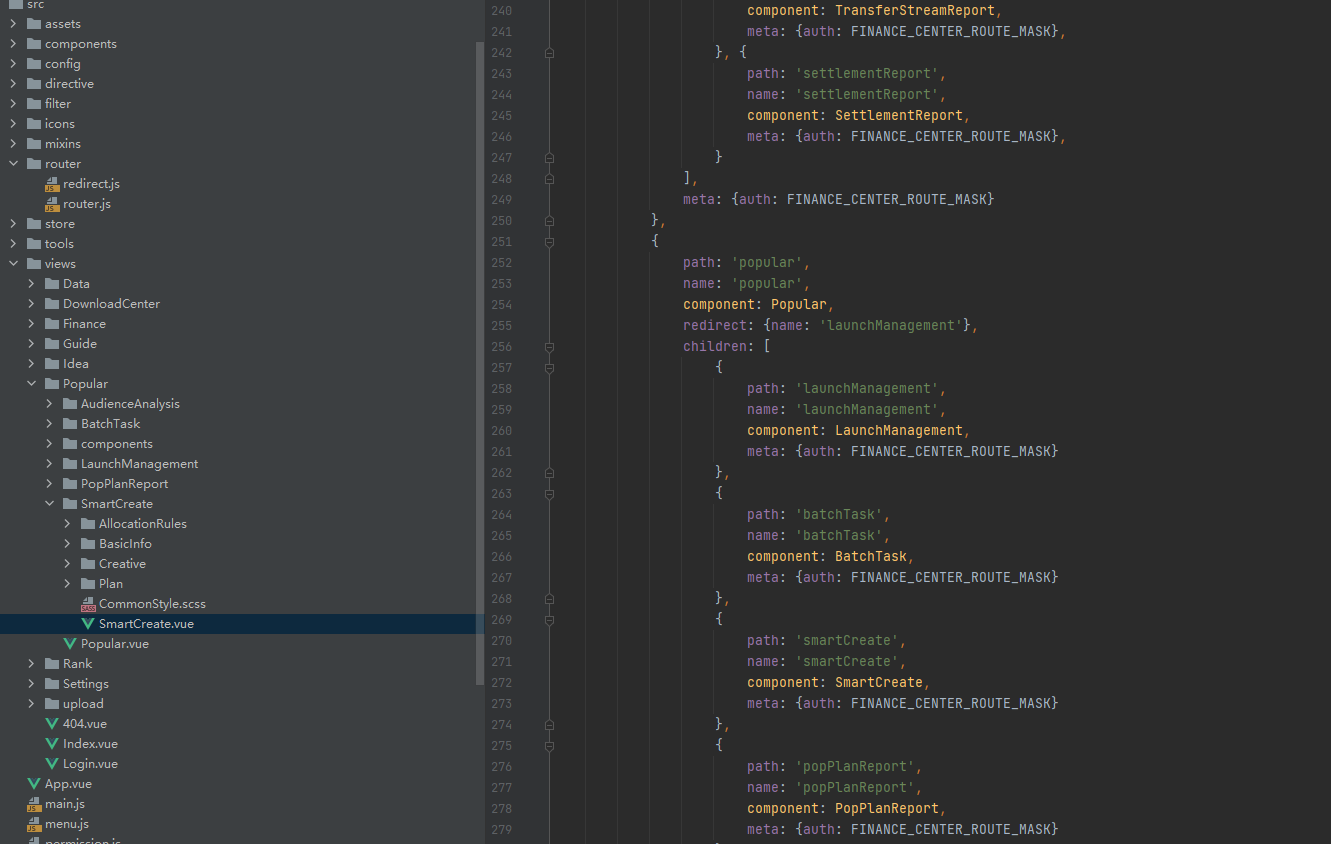This screenshot has width=1331, height=844.
Task: Open the App.vue file
Action: pos(68,784)
